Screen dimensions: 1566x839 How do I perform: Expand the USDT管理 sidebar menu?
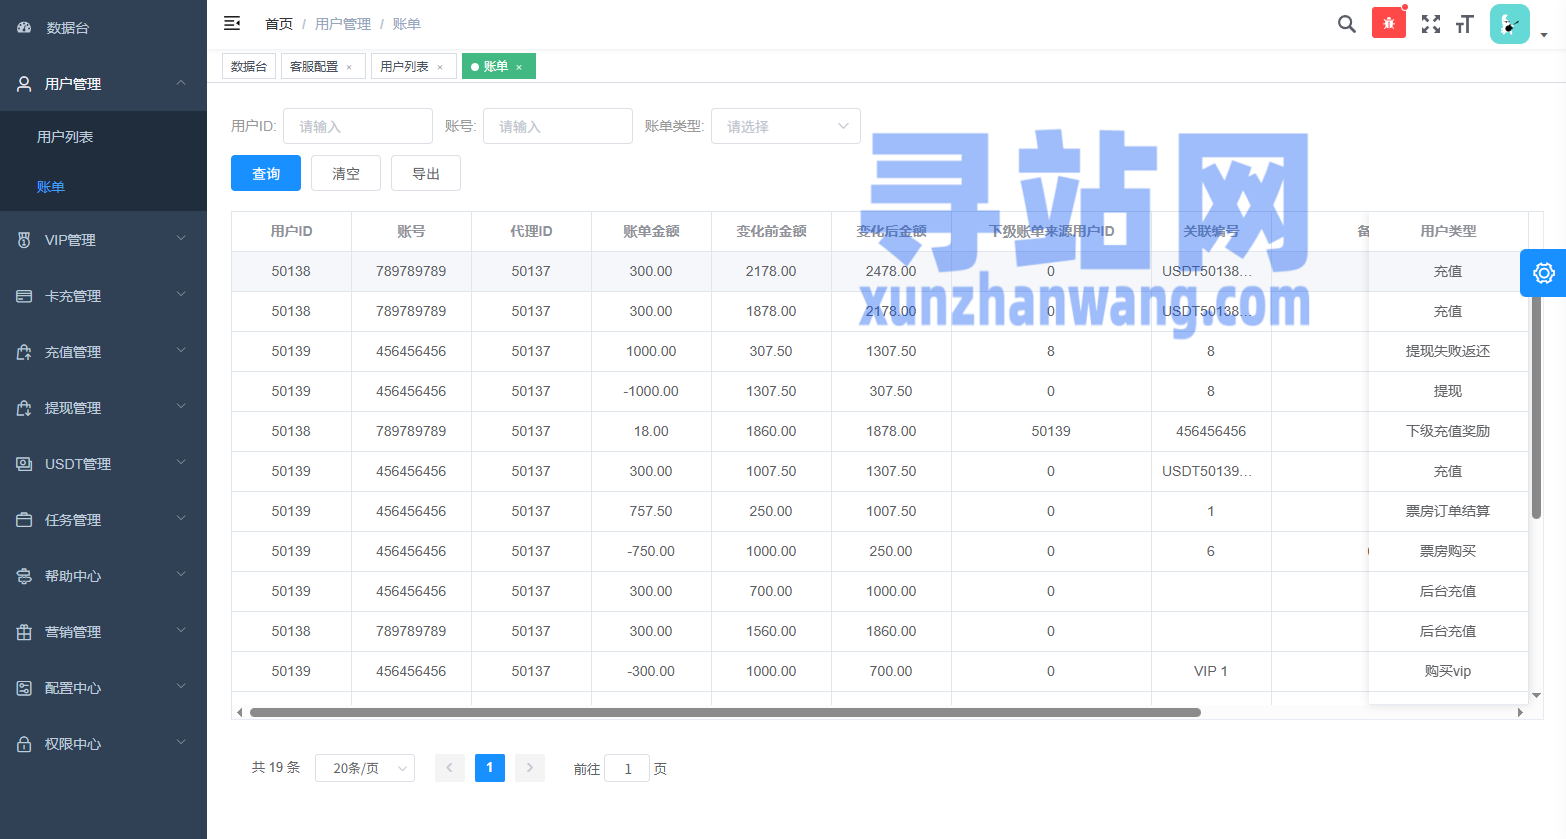[103, 464]
